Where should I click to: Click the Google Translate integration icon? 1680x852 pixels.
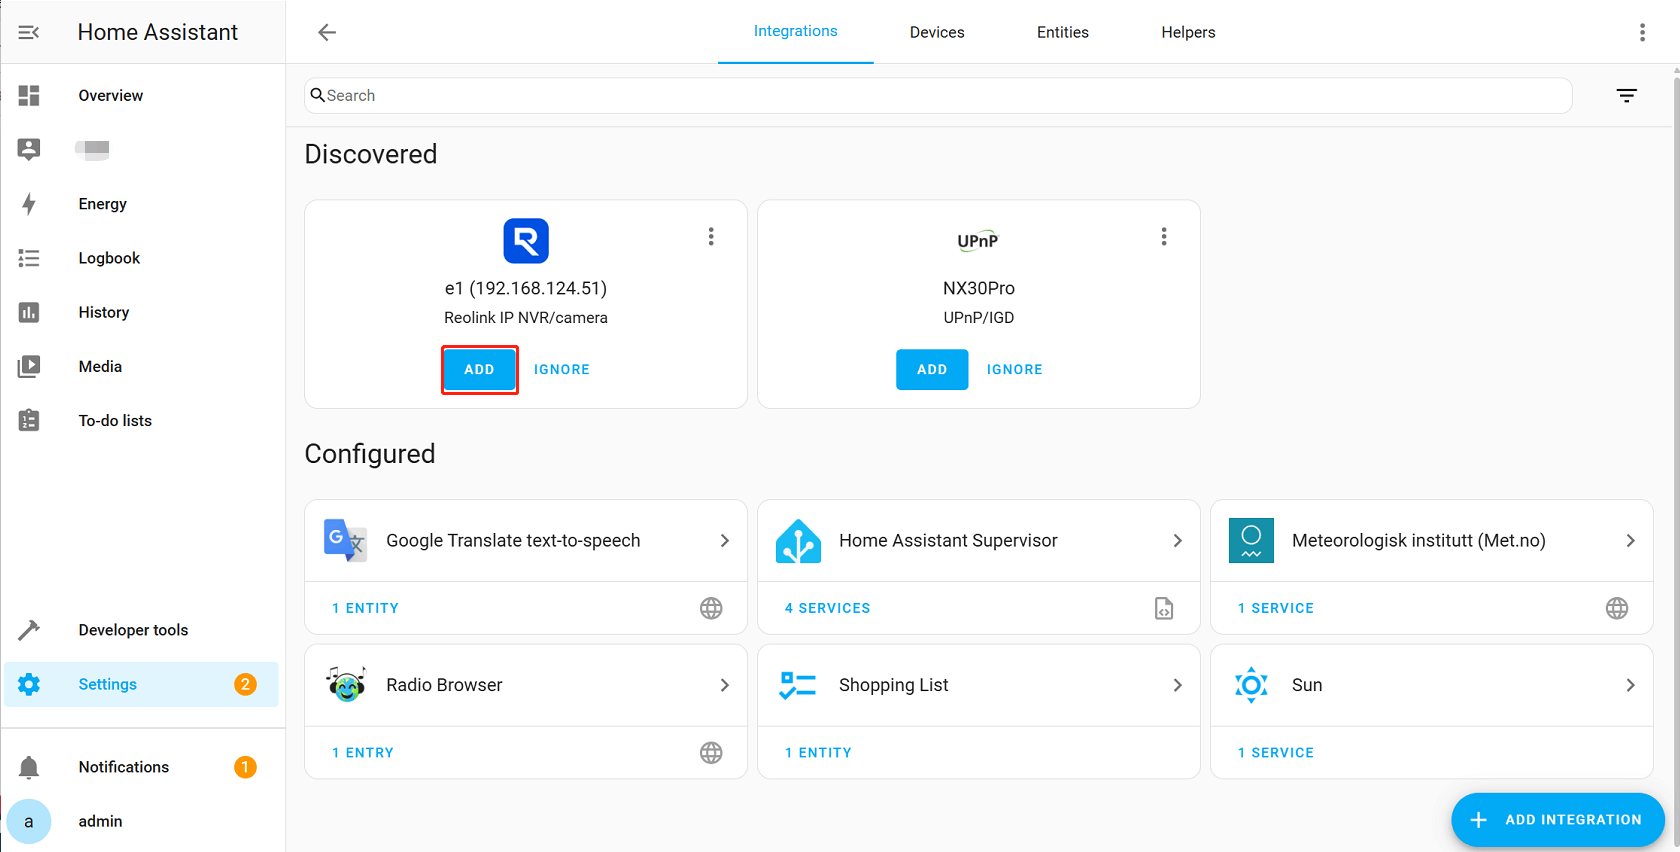[345, 540]
